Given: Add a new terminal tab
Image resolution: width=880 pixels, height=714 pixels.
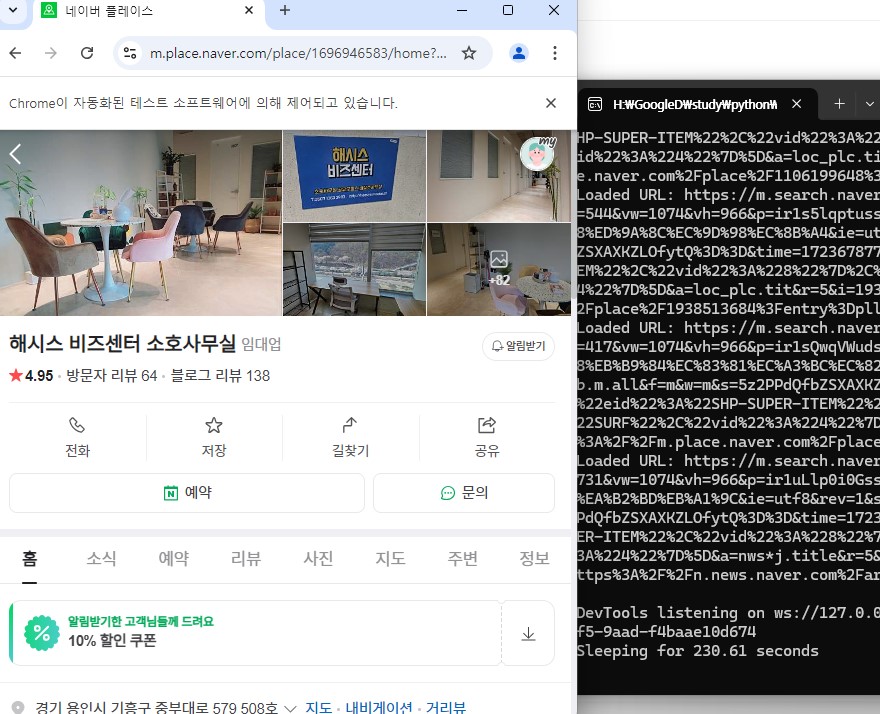Looking at the screenshot, I should click(839, 104).
